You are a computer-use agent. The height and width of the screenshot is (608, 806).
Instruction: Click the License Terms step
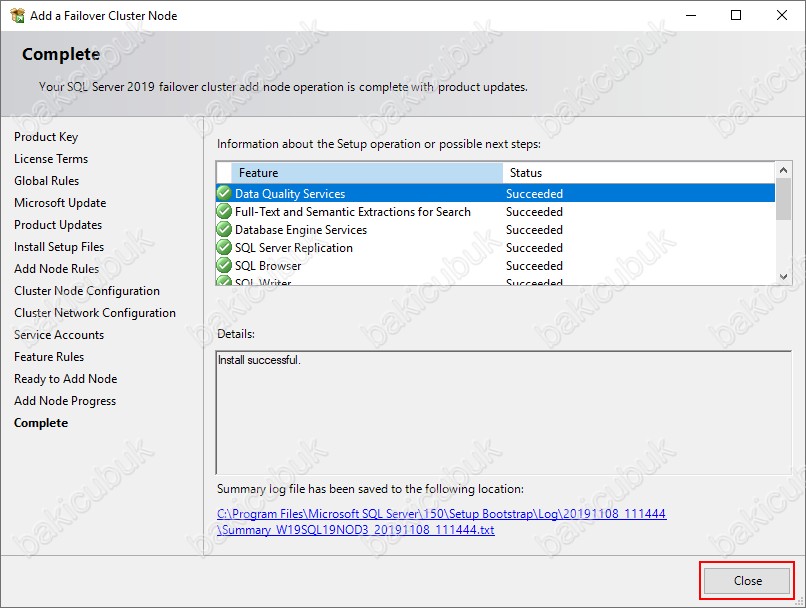[51, 159]
